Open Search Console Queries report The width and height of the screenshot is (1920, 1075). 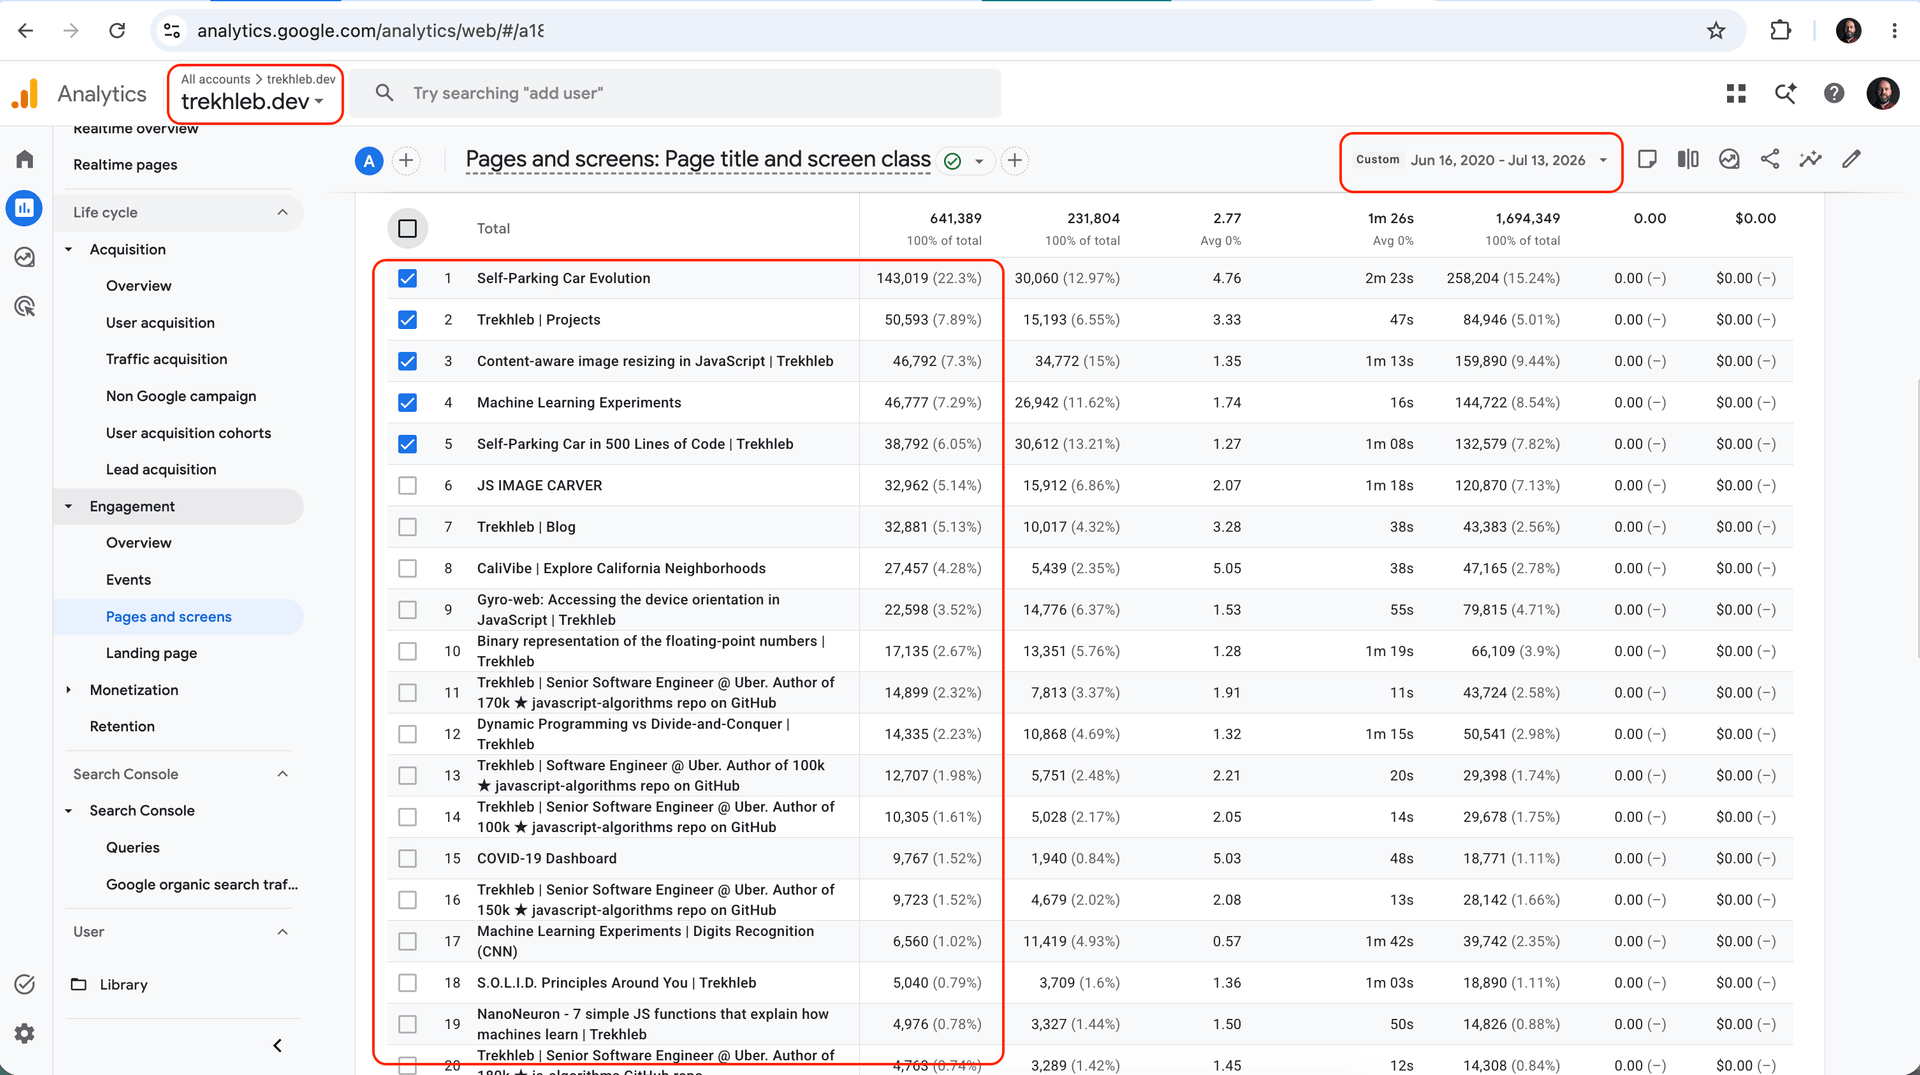(132, 848)
